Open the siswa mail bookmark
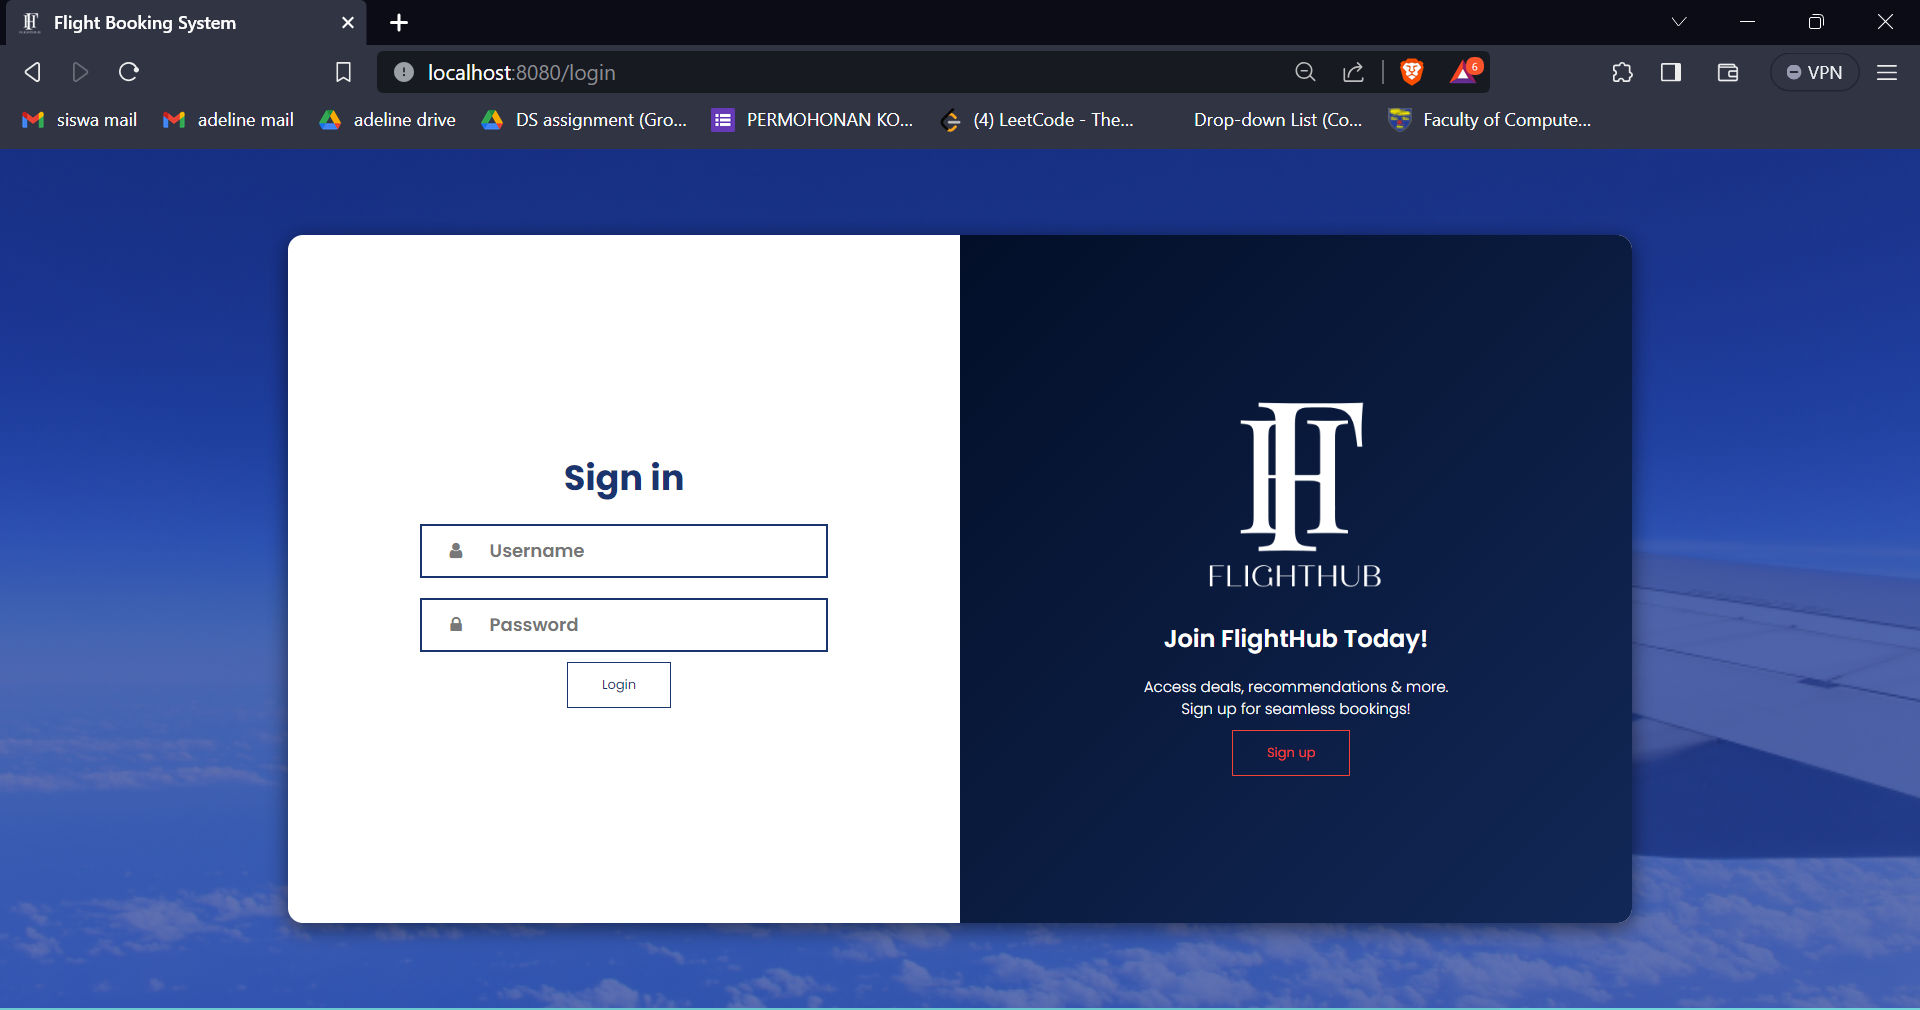The height and width of the screenshot is (1010, 1920). (80, 120)
